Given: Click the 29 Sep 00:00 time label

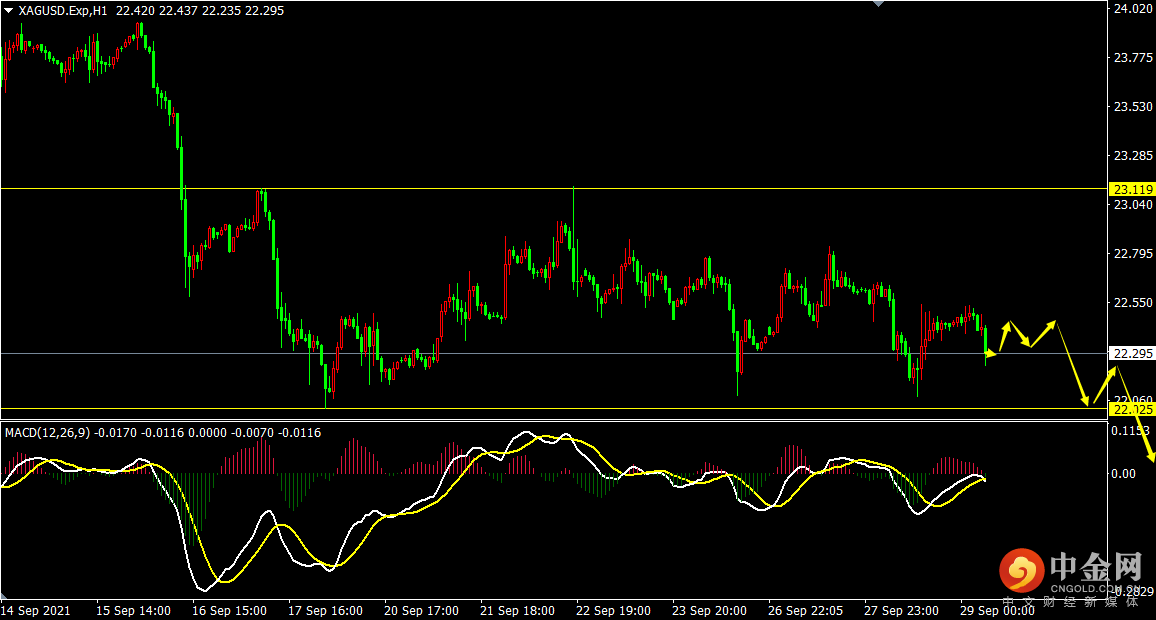Looking at the screenshot, I should (x=997, y=610).
